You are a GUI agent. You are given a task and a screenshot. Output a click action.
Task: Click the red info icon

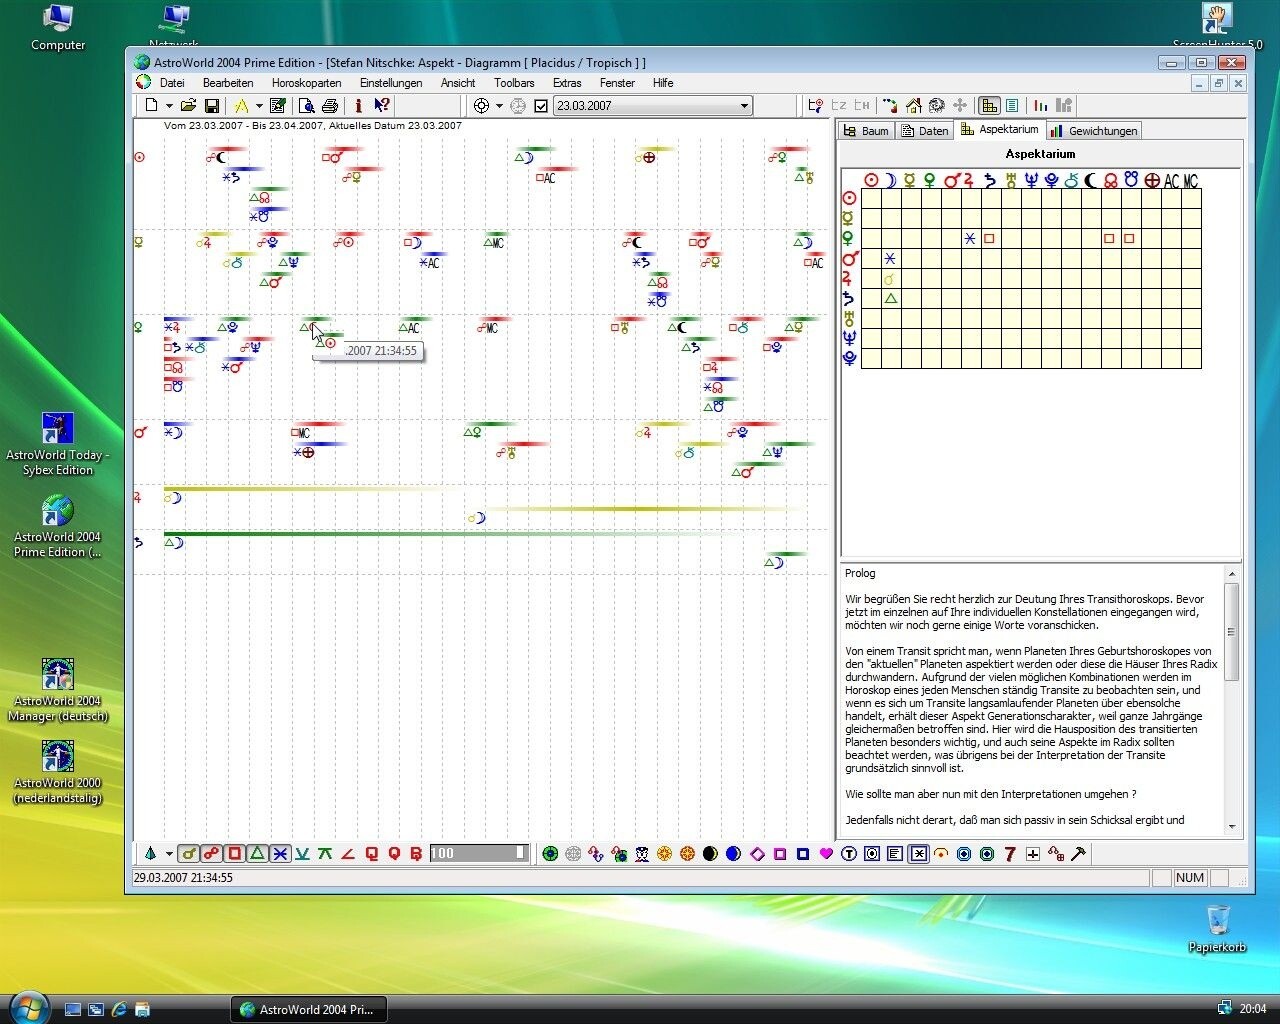point(358,105)
